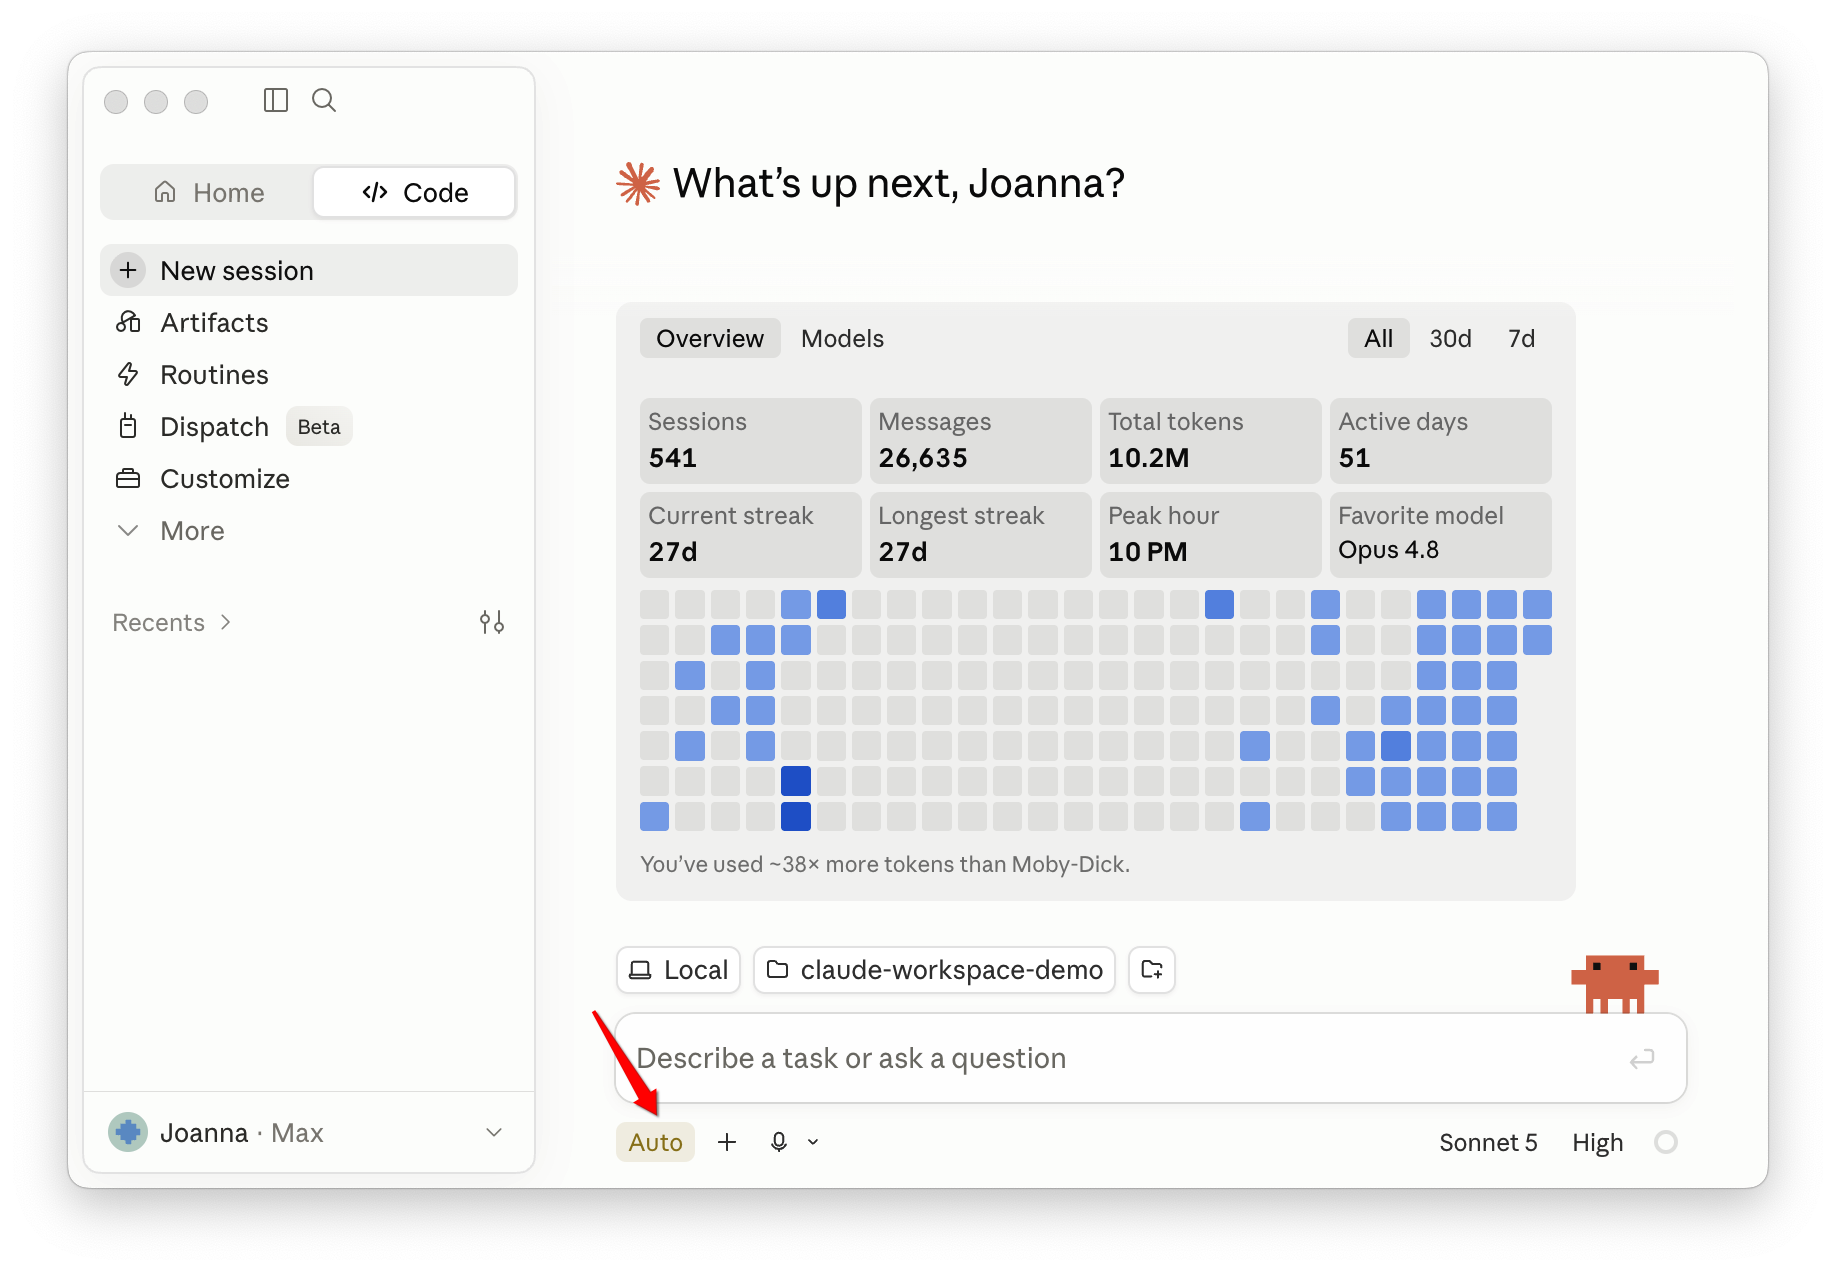
Task: Expand the Recents list
Action: click(172, 622)
